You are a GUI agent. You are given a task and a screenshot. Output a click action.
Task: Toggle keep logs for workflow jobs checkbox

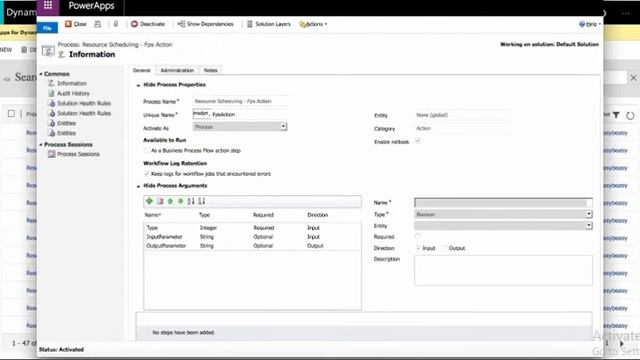click(x=147, y=174)
